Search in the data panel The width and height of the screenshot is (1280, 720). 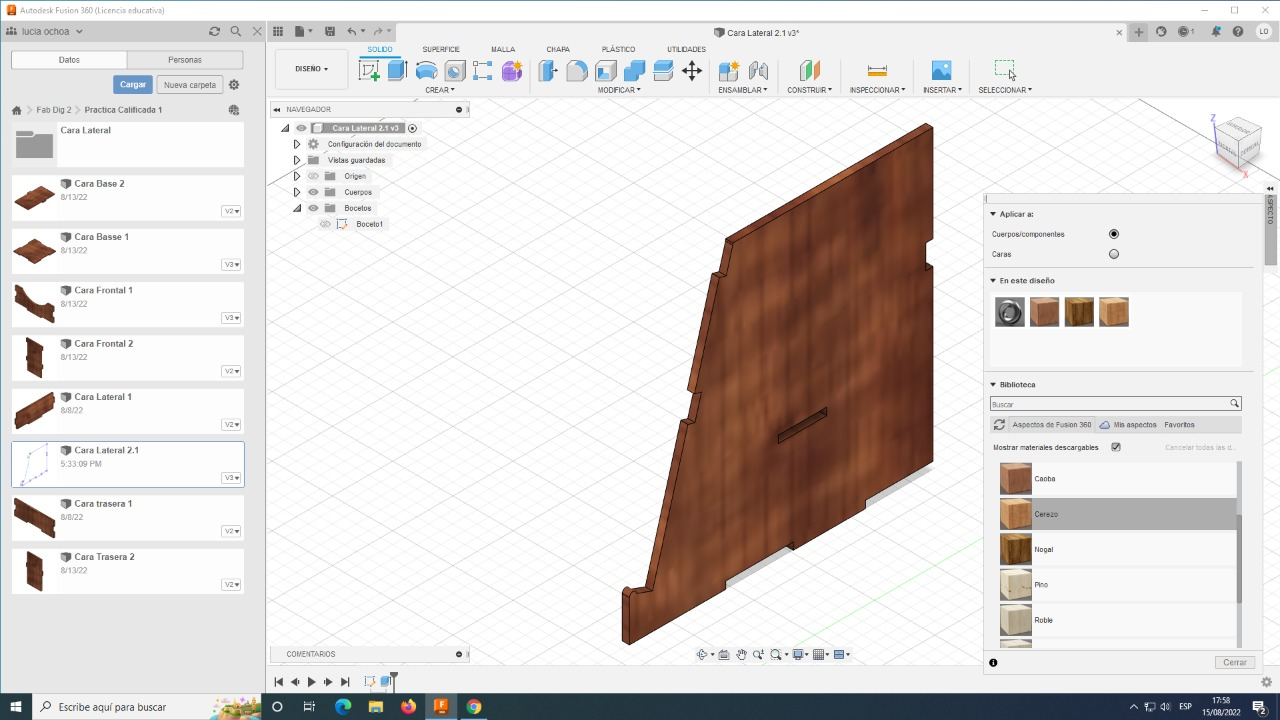click(x=235, y=31)
